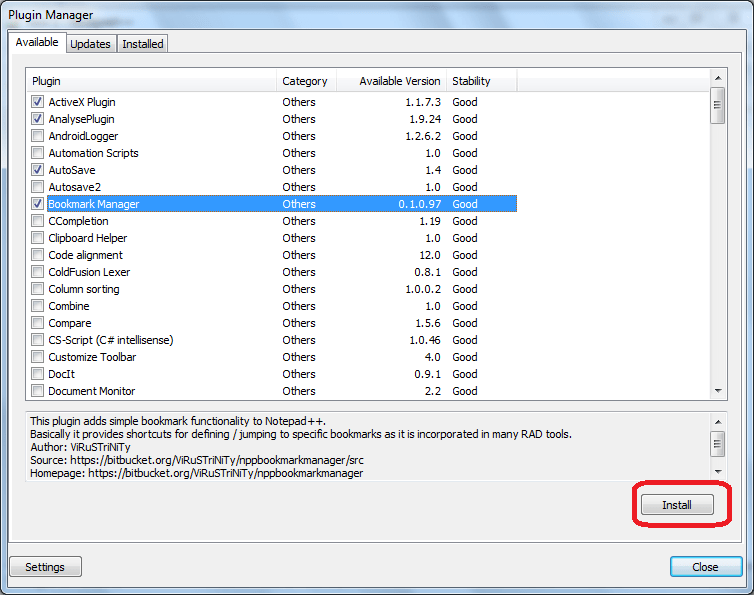754x595 pixels.
Task: Click description pane scroll up arrow
Action: click(717, 422)
